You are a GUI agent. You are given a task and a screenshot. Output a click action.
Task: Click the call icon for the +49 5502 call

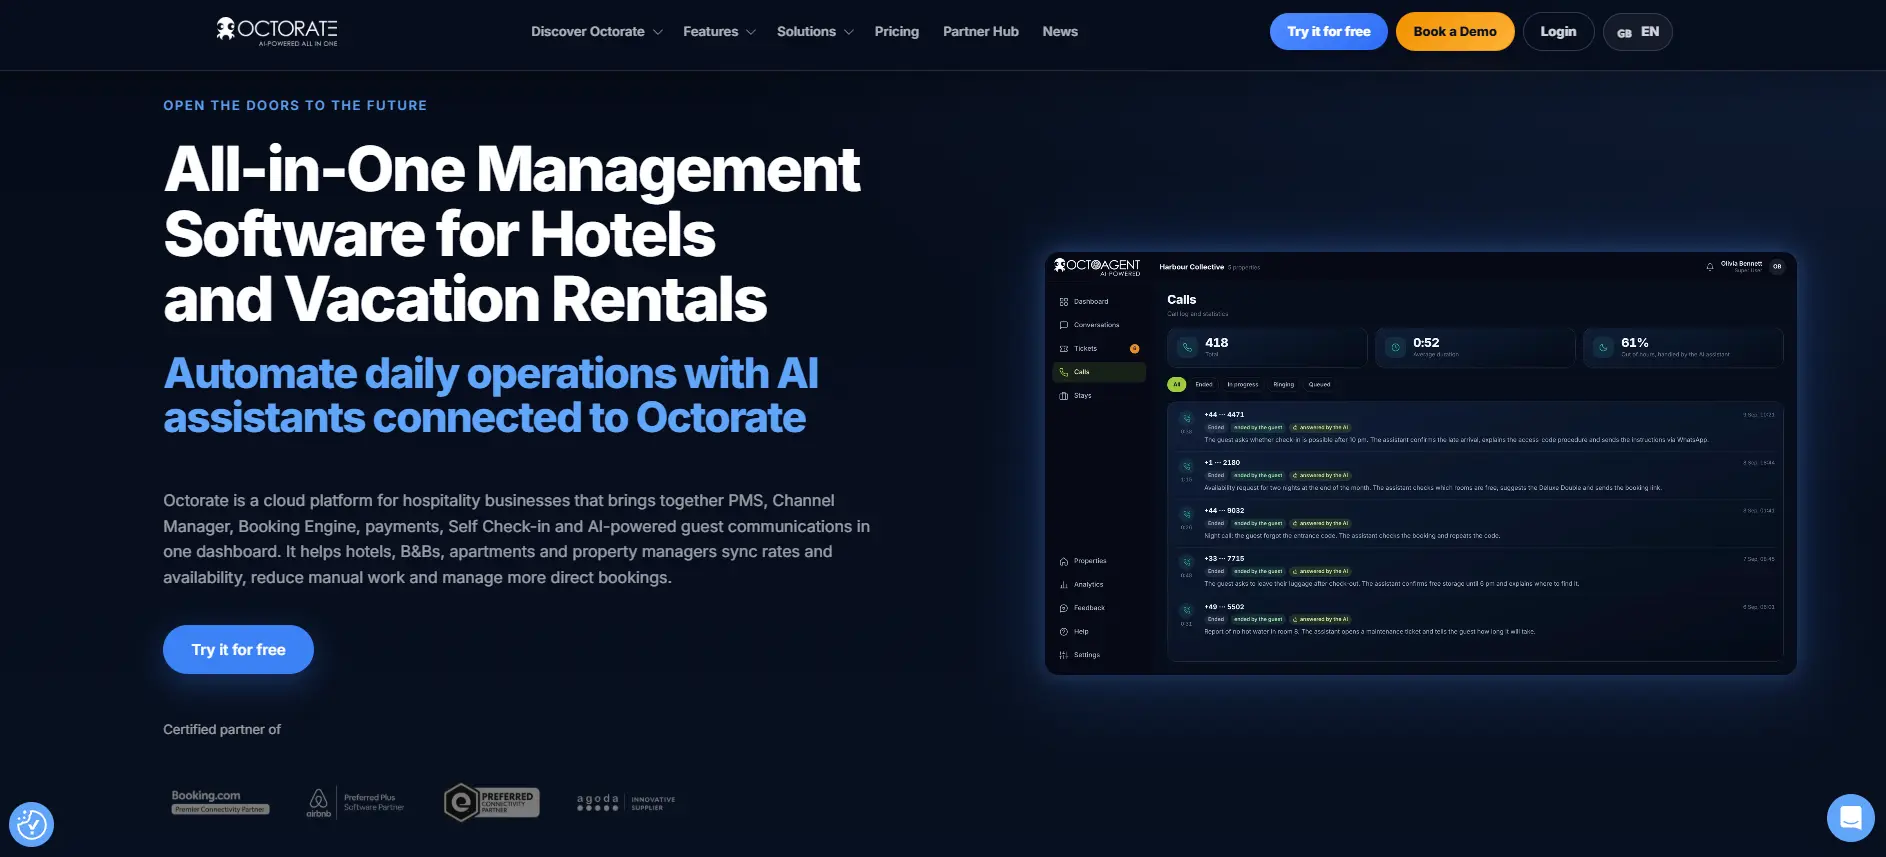pos(1187,611)
